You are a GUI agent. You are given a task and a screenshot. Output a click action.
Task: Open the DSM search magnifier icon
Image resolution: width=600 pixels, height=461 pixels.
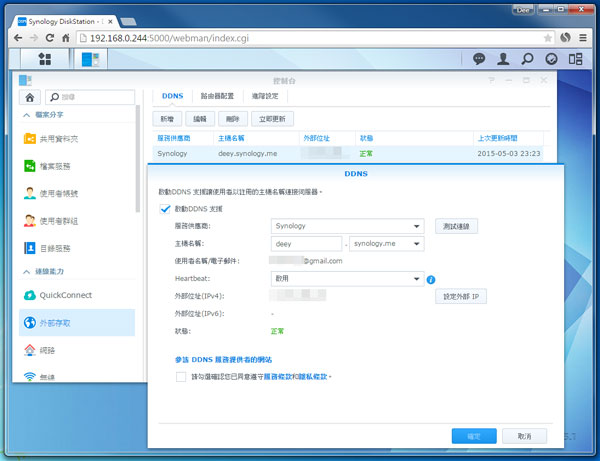[x=527, y=59]
